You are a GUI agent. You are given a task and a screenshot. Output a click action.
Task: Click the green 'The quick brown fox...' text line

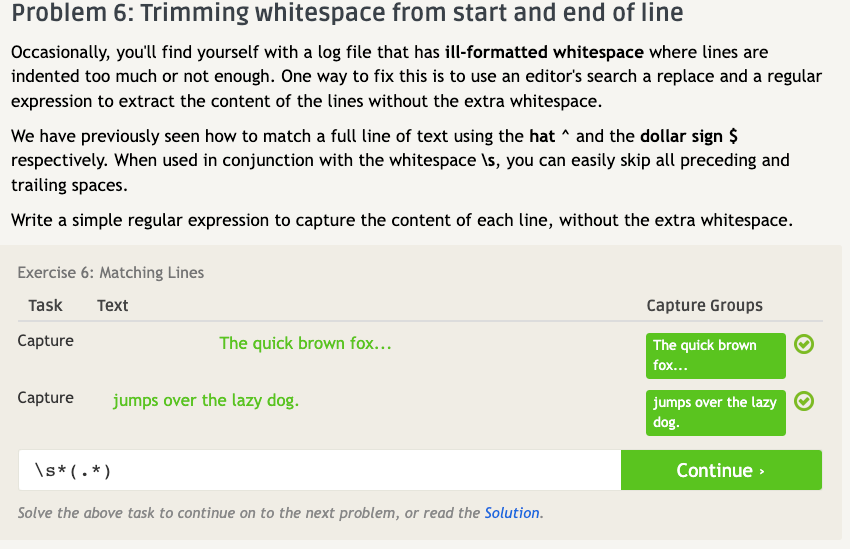coord(305,343)
